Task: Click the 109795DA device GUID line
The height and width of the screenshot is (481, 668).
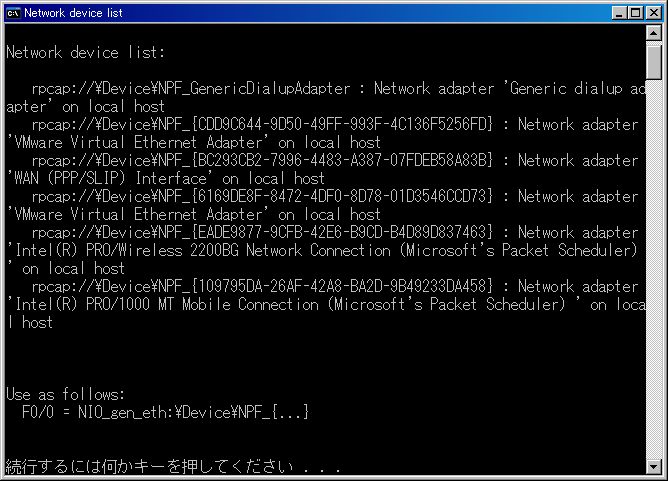Action: pyautogui.click(x=262, y=286)
